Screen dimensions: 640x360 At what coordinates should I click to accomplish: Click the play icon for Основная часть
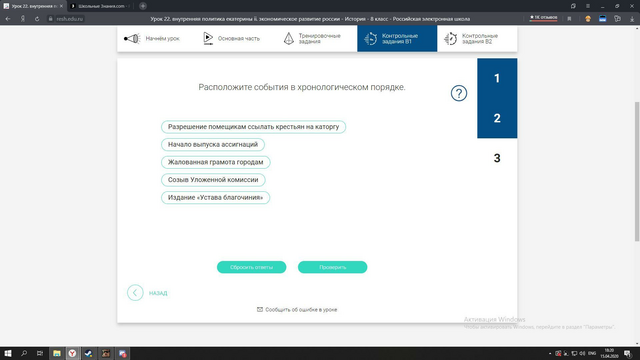208,38
